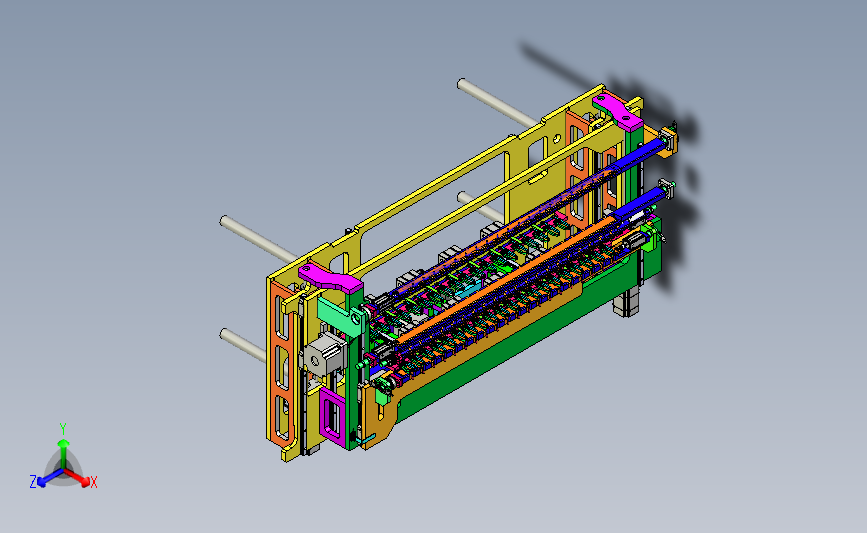Select the long orange diagonal bar along the assembly
The width and height of the screenshot is (867, 533).
click(x=506, y=278)
